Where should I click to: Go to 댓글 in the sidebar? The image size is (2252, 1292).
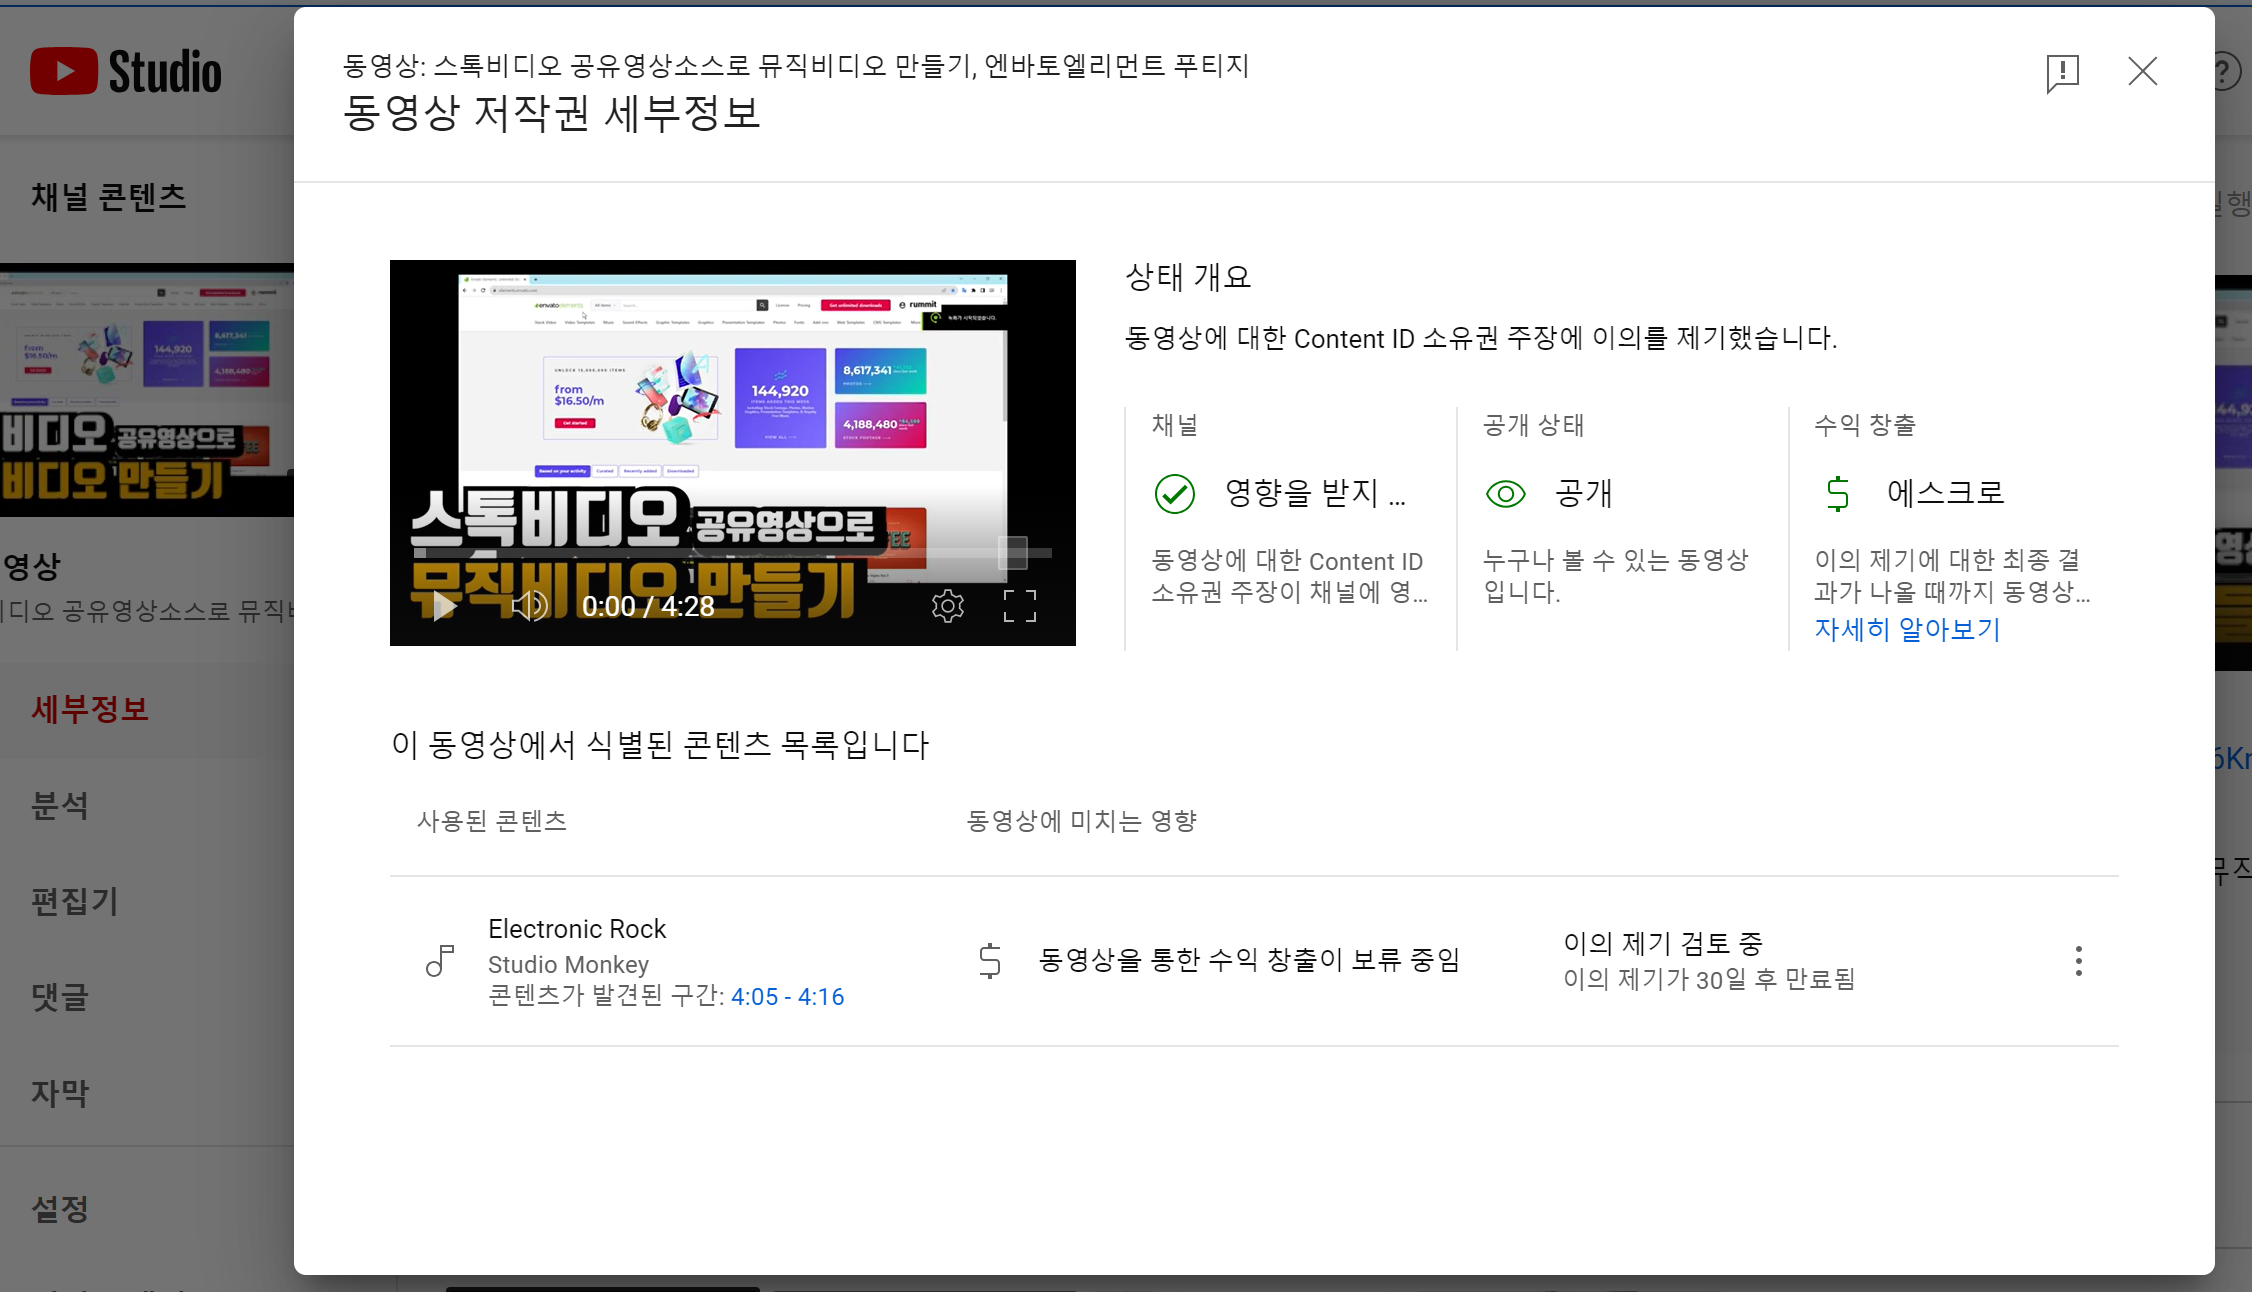(60, 998)
